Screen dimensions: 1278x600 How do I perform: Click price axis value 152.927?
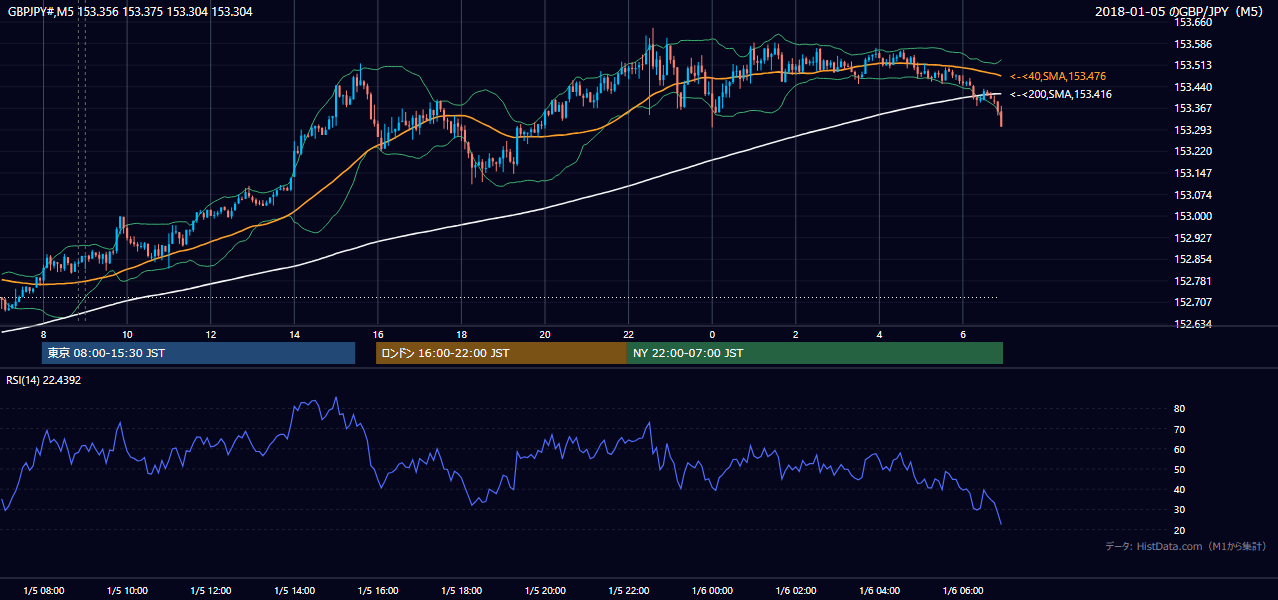pyautogui.click(x=1193, y=238)
